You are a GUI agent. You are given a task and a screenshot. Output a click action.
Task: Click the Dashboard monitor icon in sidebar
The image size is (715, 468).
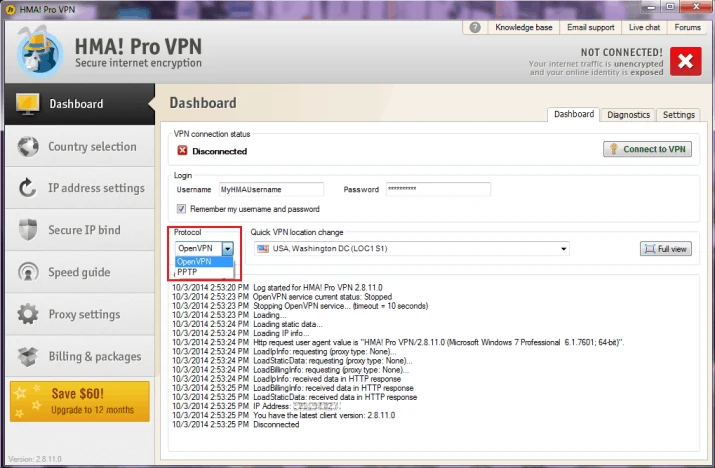[27, 104]
